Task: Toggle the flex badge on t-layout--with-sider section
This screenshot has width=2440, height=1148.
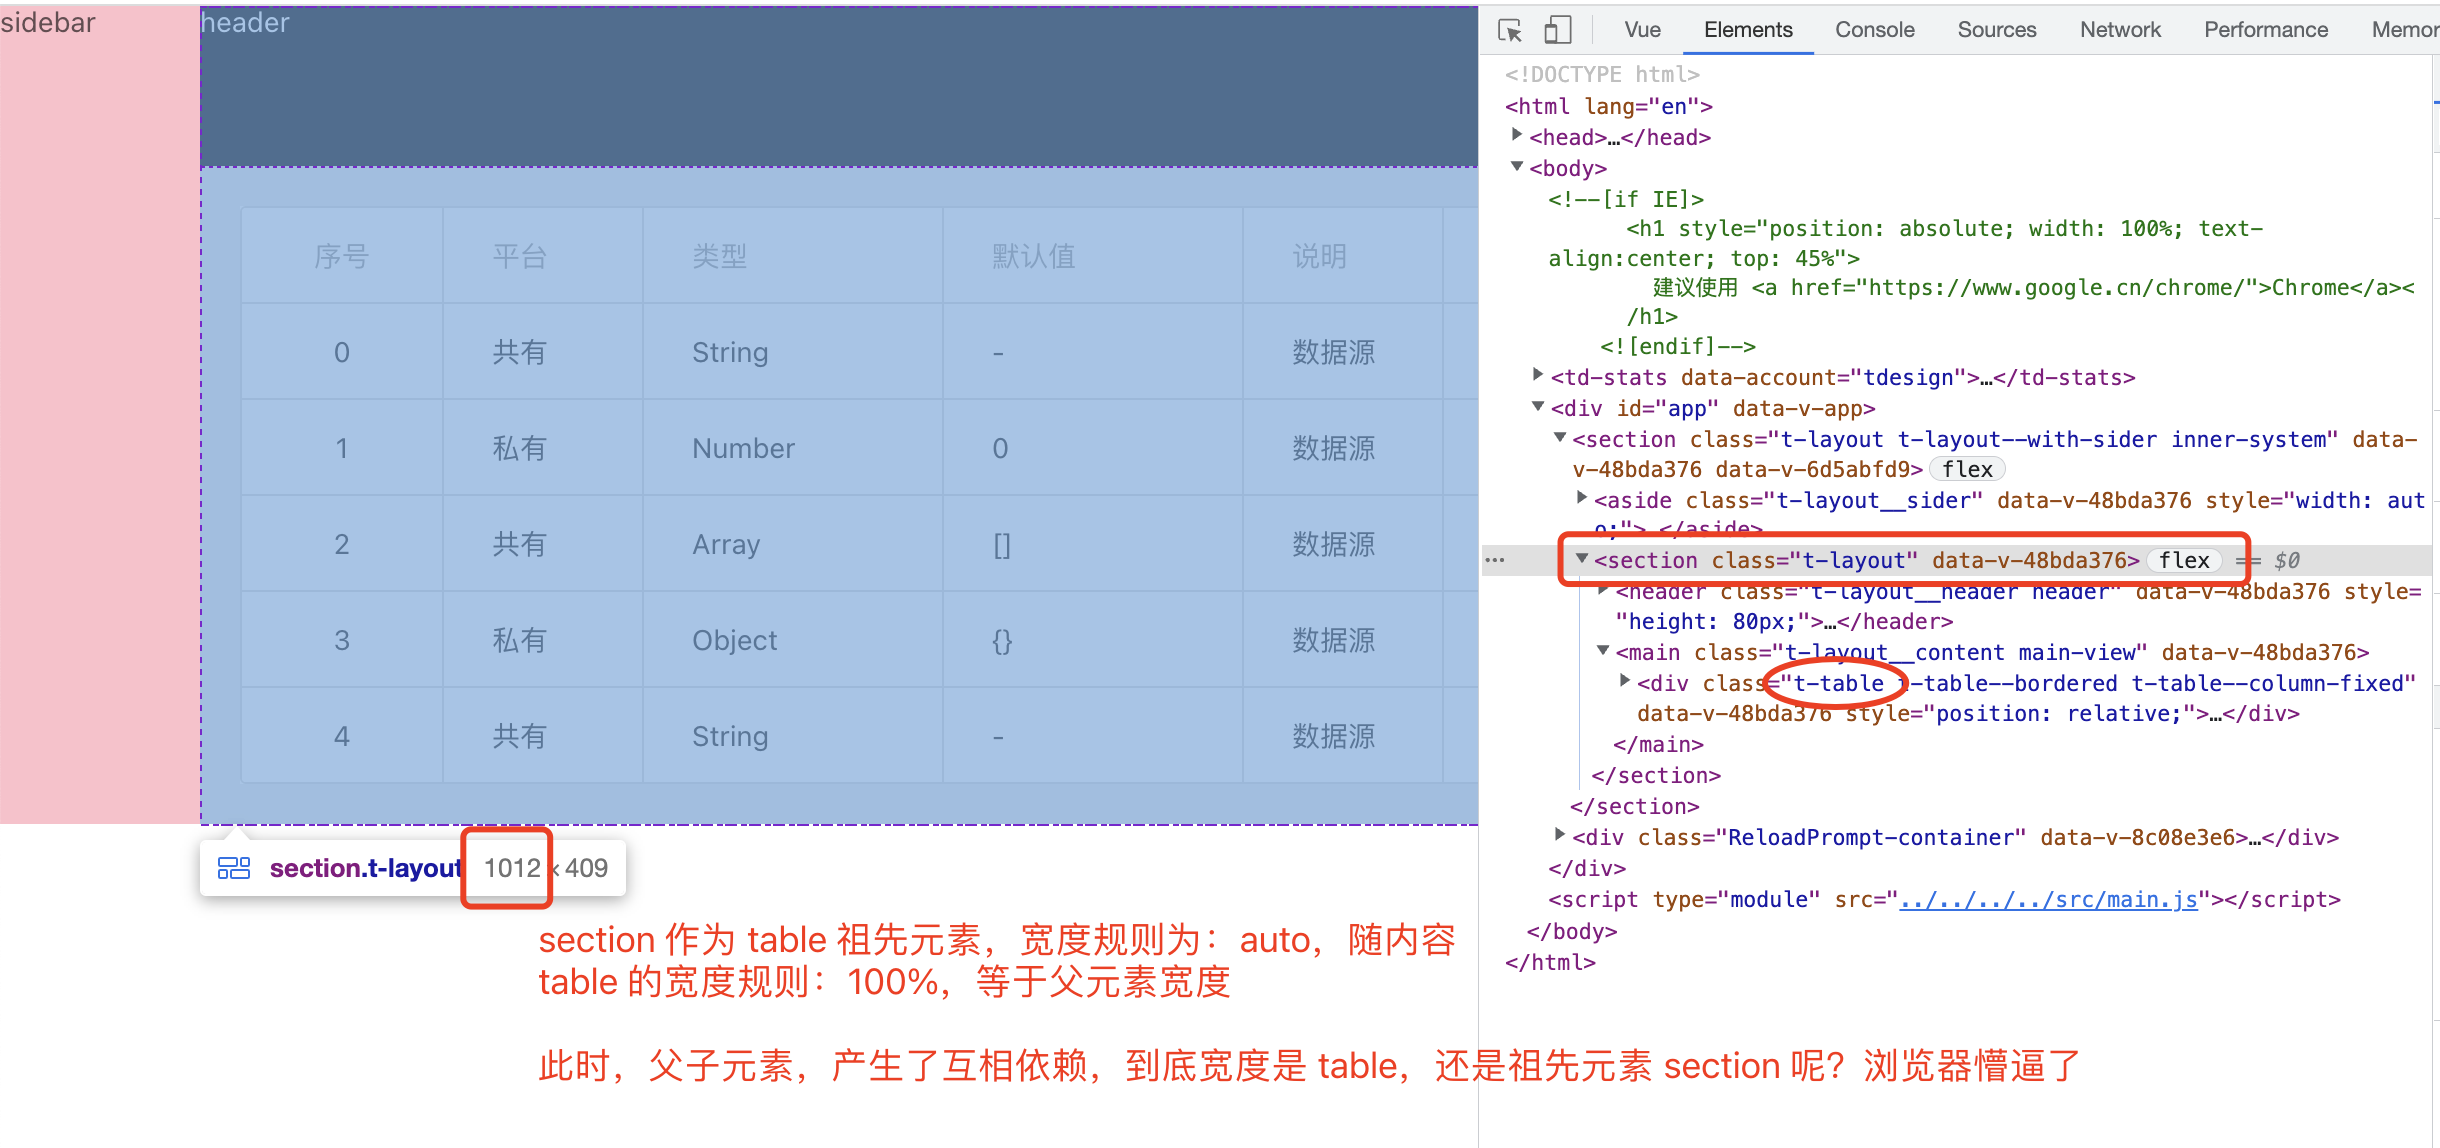Action: click(x=1966, y=468)
